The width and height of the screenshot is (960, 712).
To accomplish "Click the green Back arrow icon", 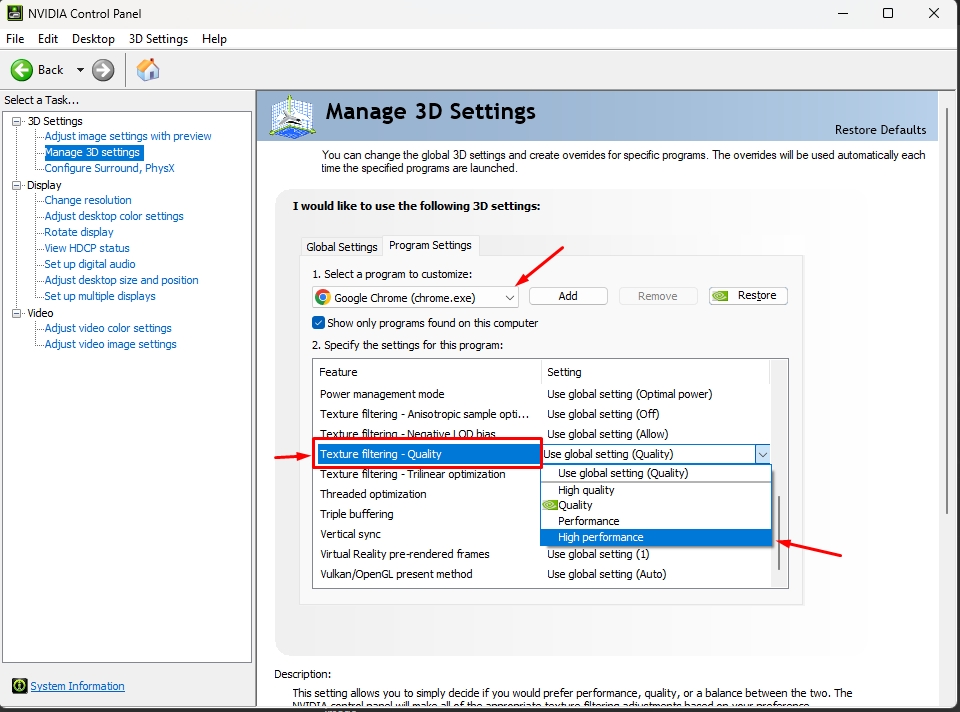I will (22, 70).
